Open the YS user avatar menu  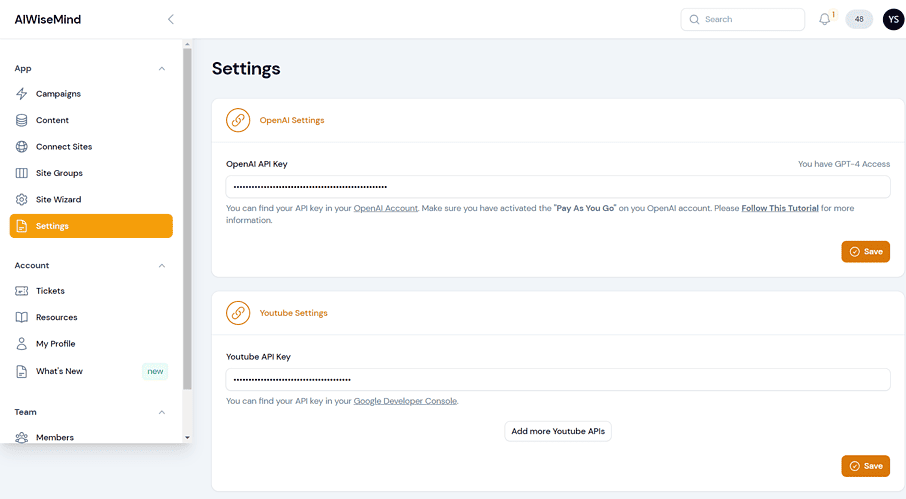(893, 19)
